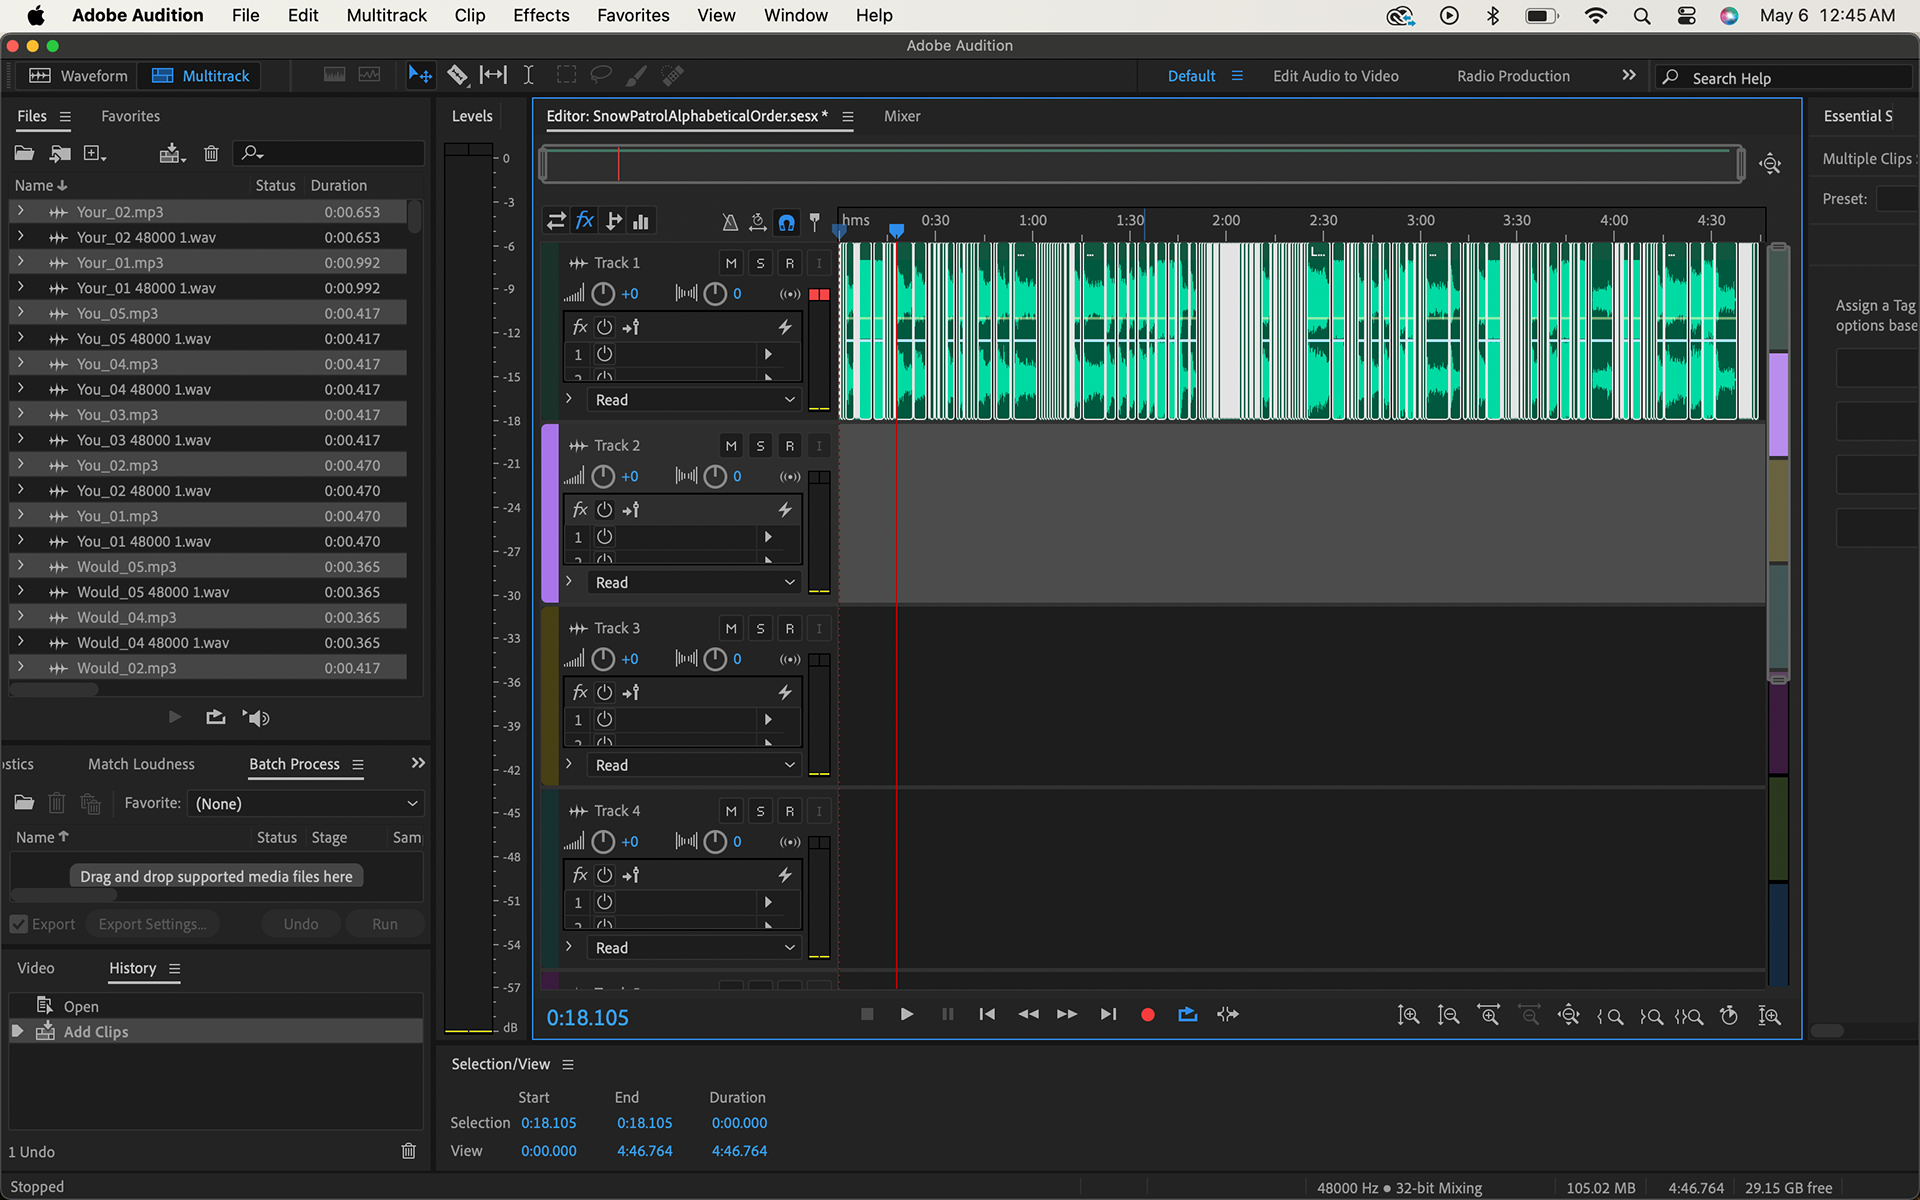Select the Razor tool in the toolbar

(457, 75)
